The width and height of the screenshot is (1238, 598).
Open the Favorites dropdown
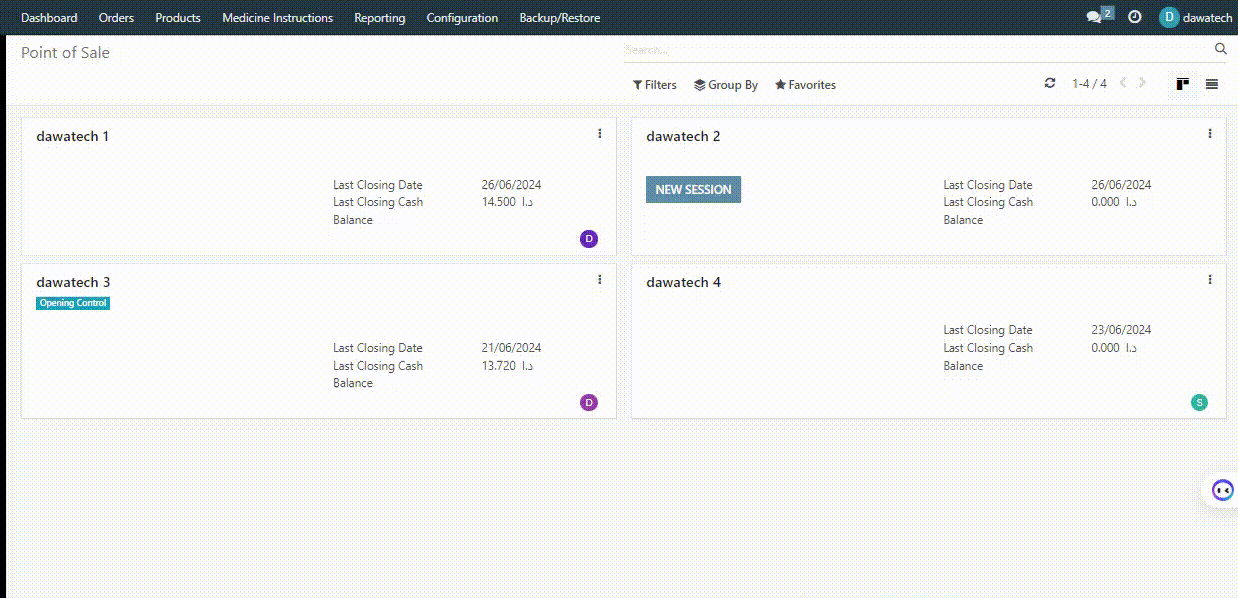(805, 85)
